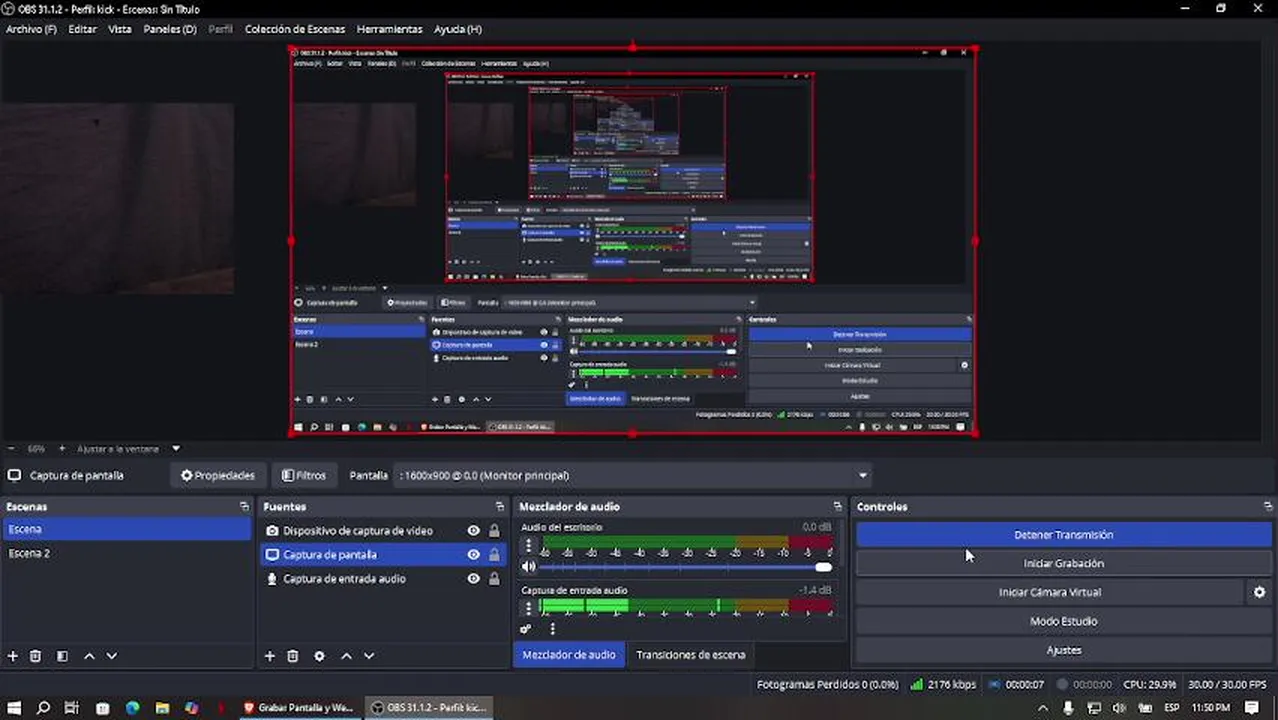The width and height of the screenshot is (1278, 720).
Task: Hide the Captura de pantalla source
Action: click(474, 555)
